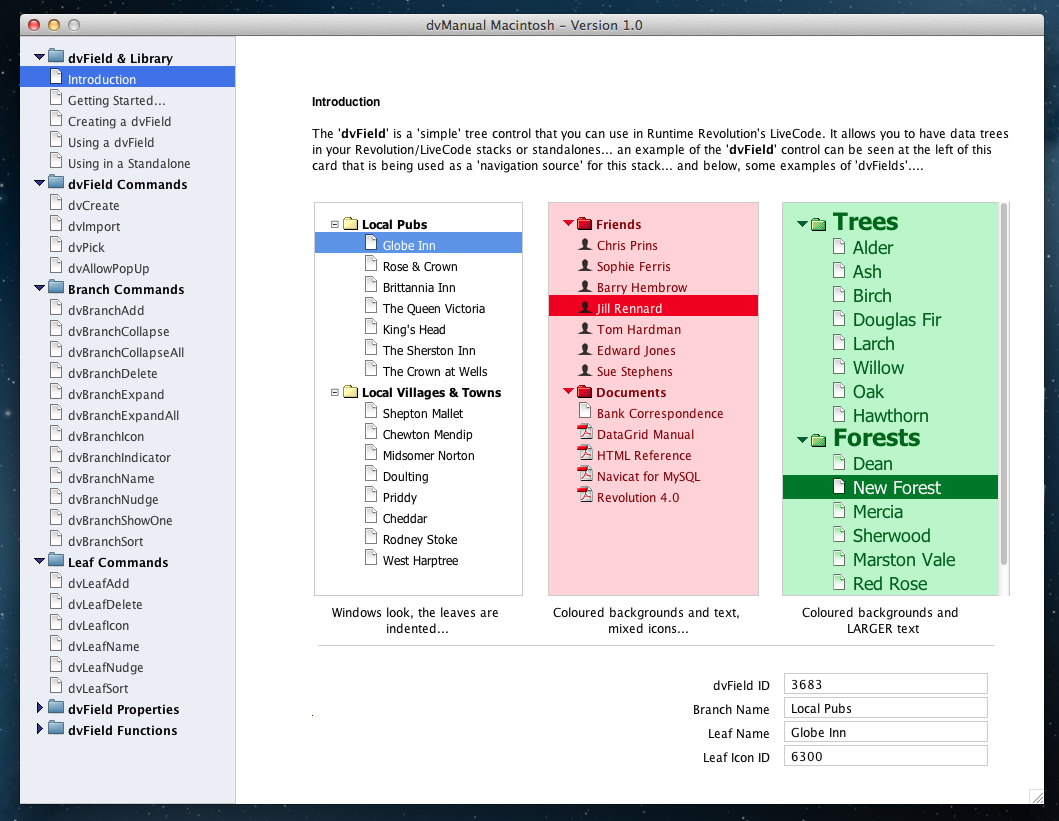Collapse the red Documents branch triangle
The image size is (1059, 821).
(x=568, y=392)
